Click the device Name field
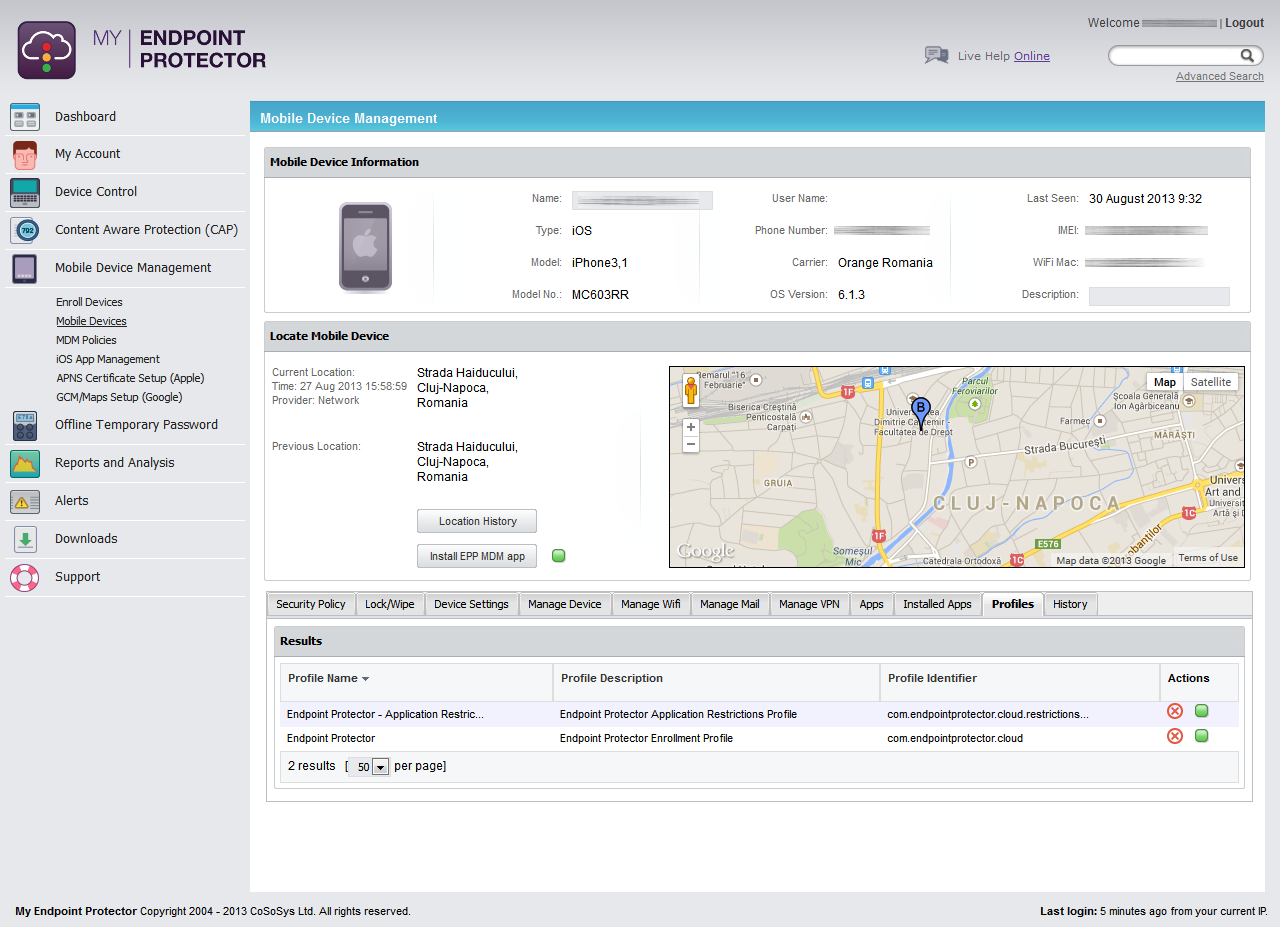The width and height of the screenshot is (1280, 927). click(x=642, y=200)
